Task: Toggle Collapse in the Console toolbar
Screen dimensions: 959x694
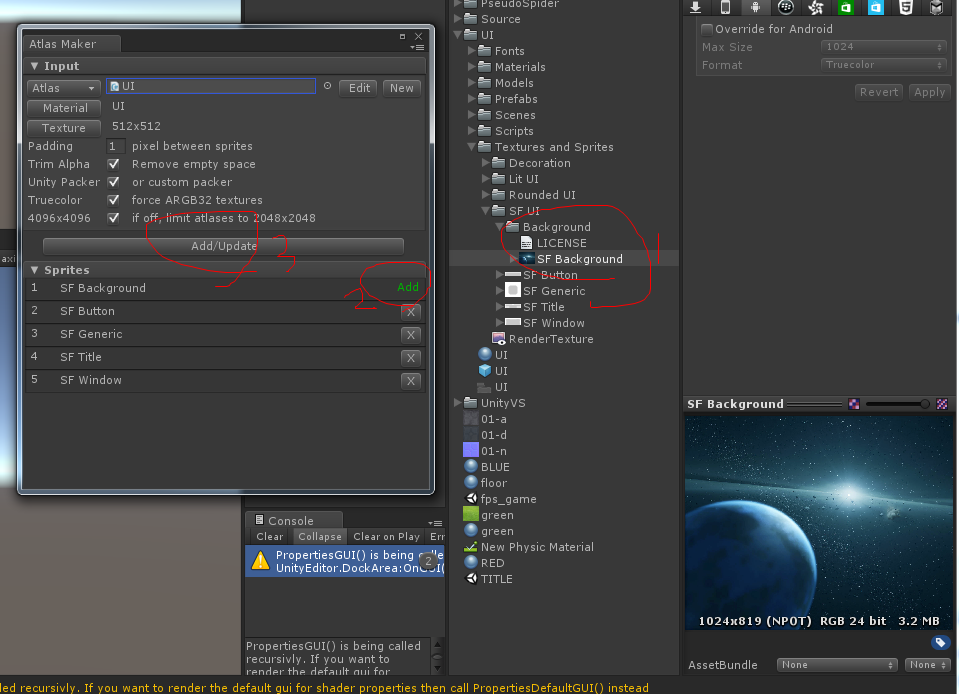Action: (319, 536)
